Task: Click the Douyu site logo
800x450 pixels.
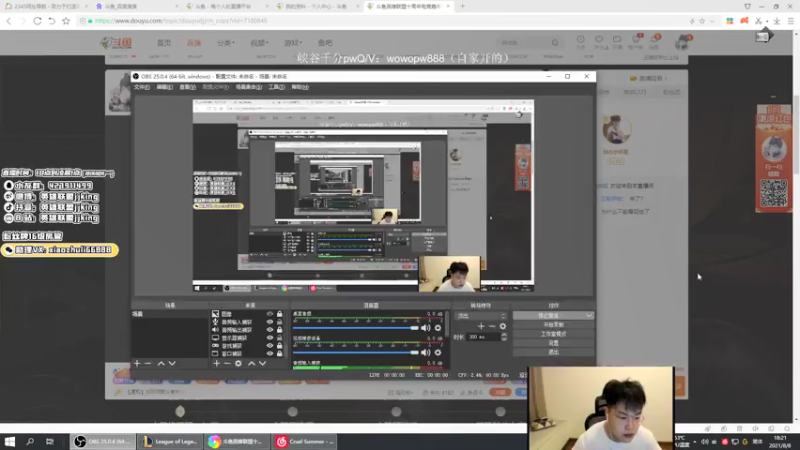Action: [116, 43]
